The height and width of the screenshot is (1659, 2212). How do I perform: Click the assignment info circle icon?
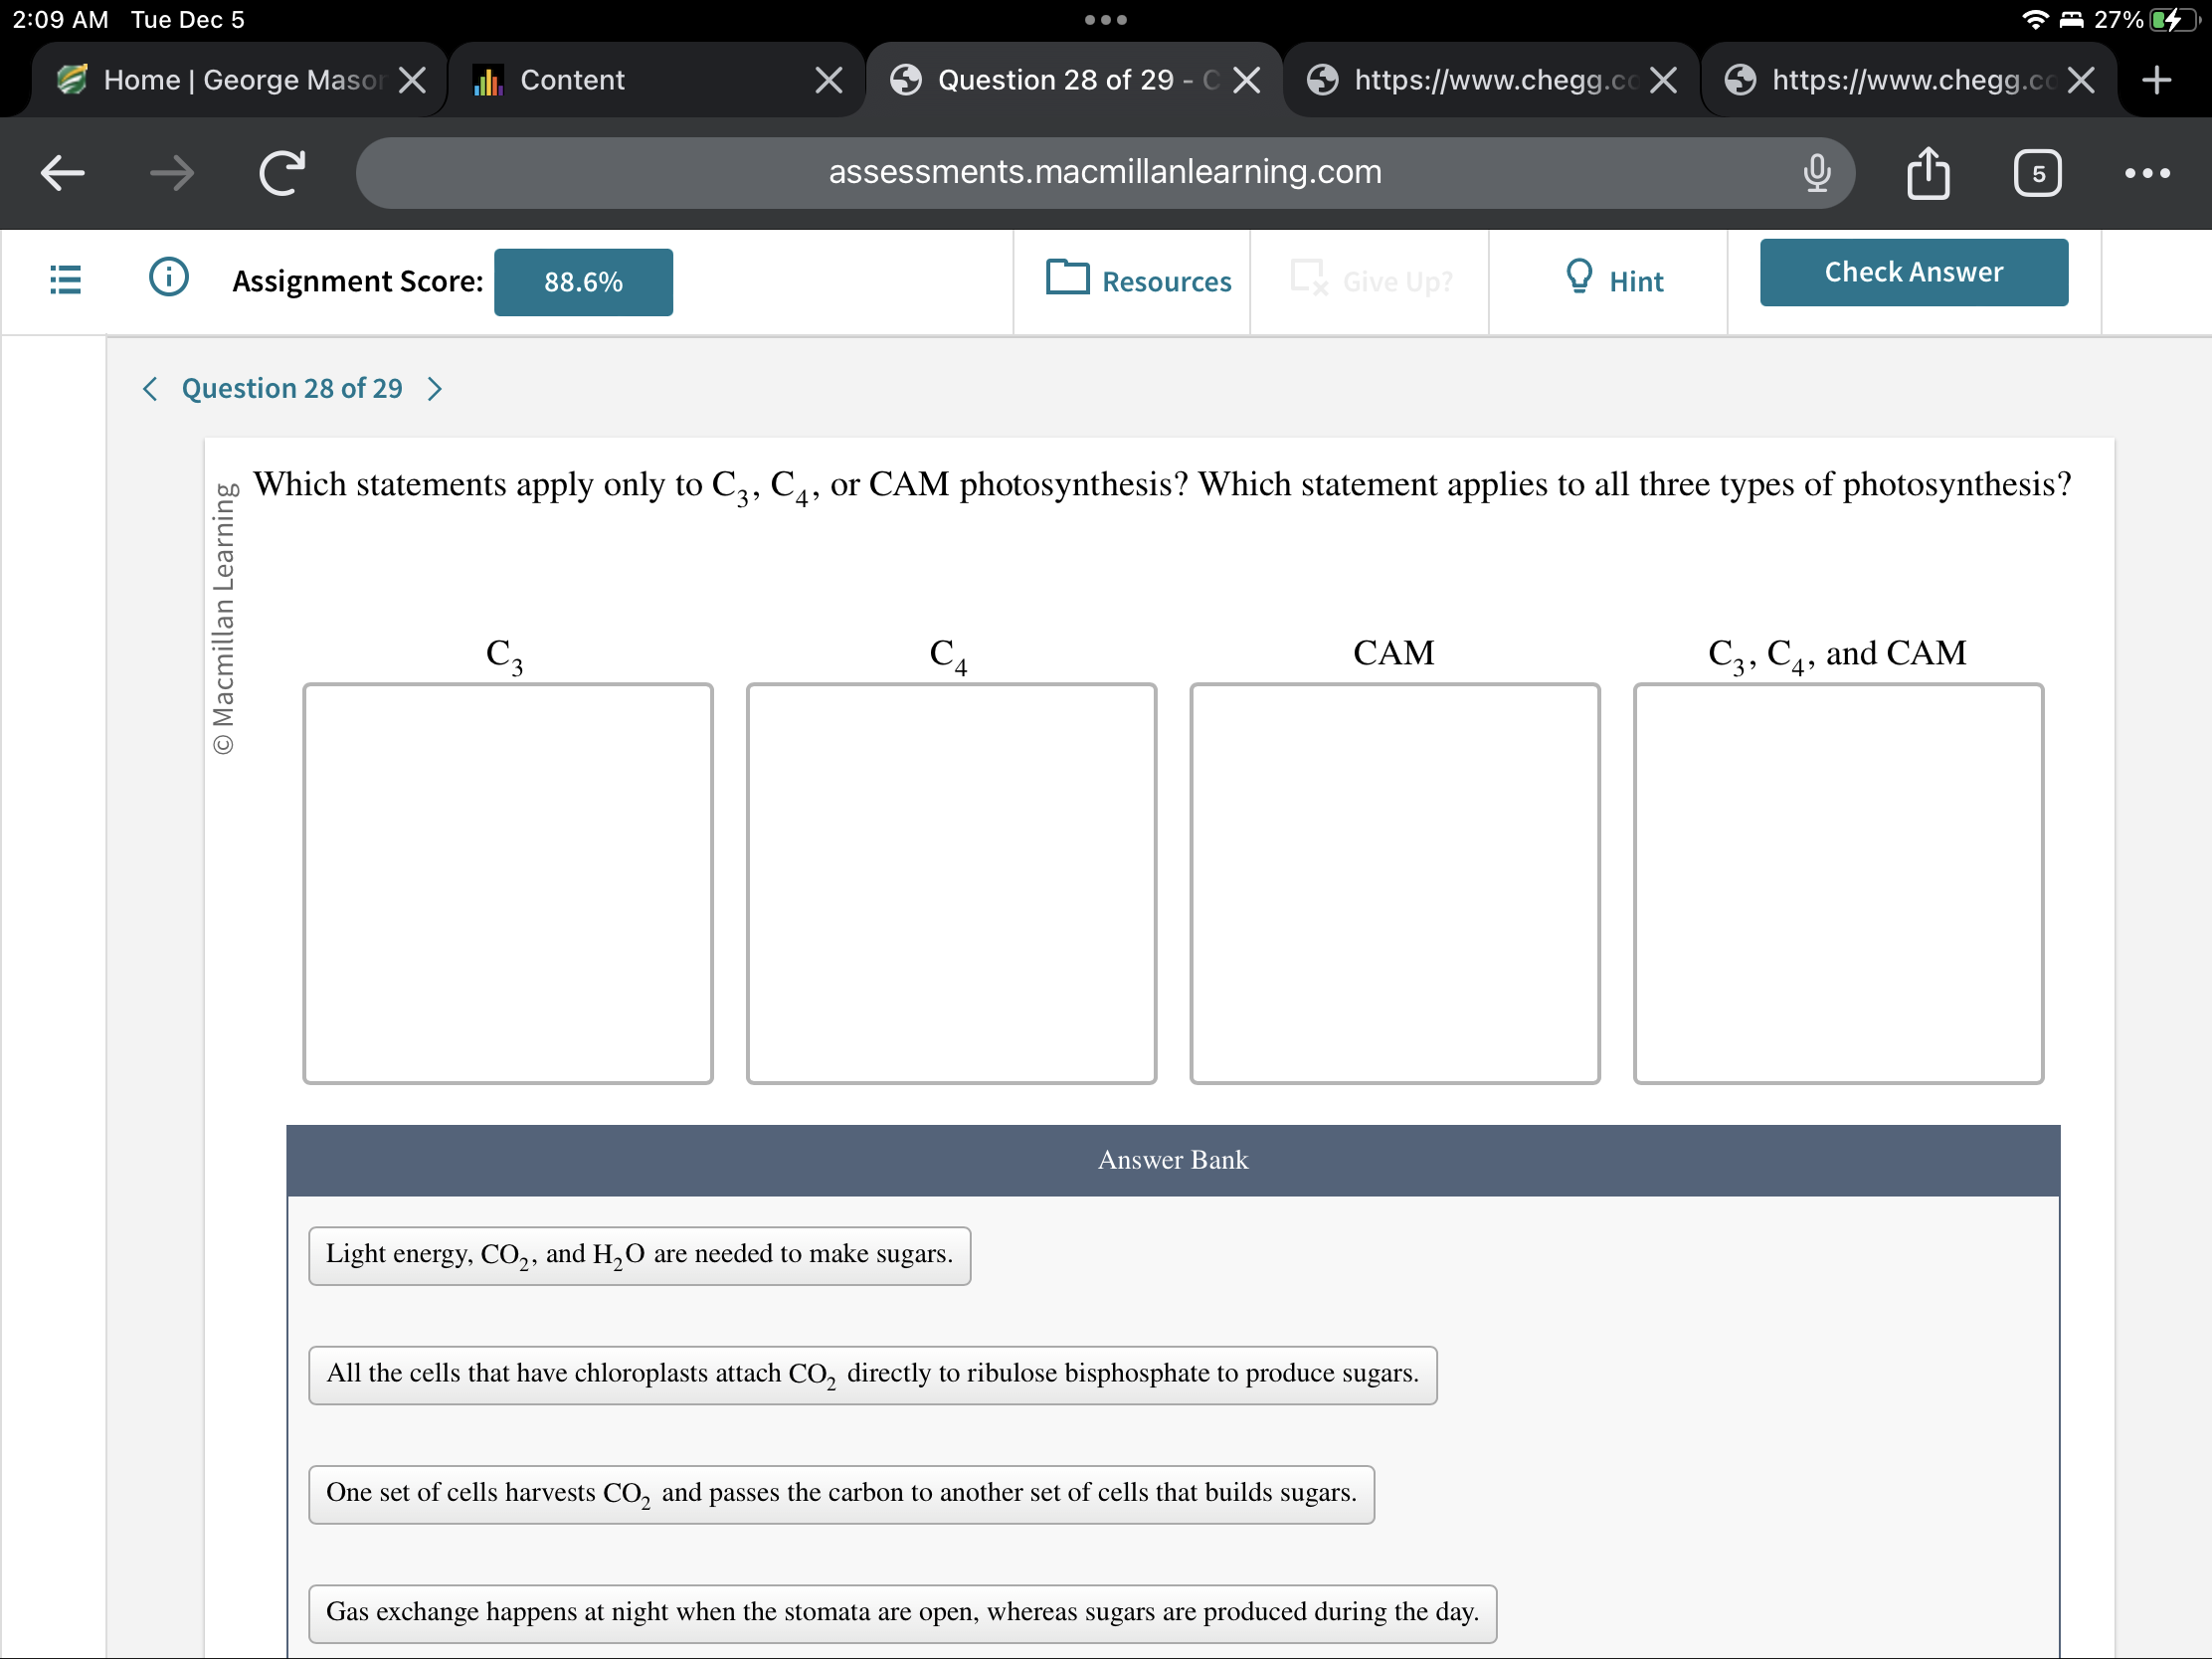(x=168, y=277)
